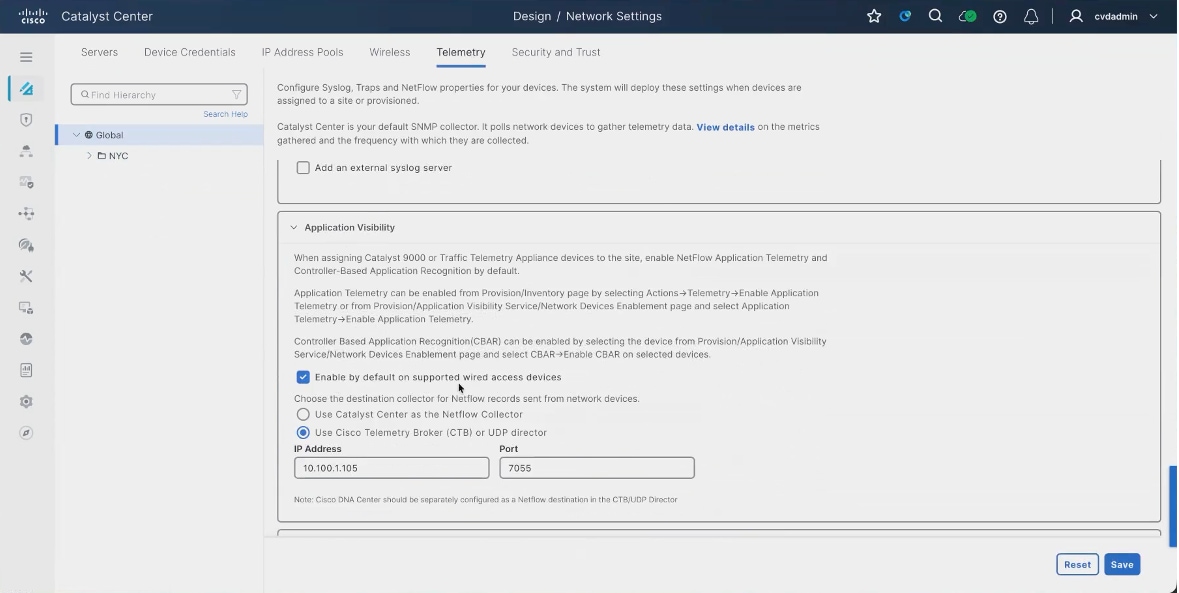Open the Security and Trust tab
Viewport: 1179px width, 593px height.
pos(556,52)
